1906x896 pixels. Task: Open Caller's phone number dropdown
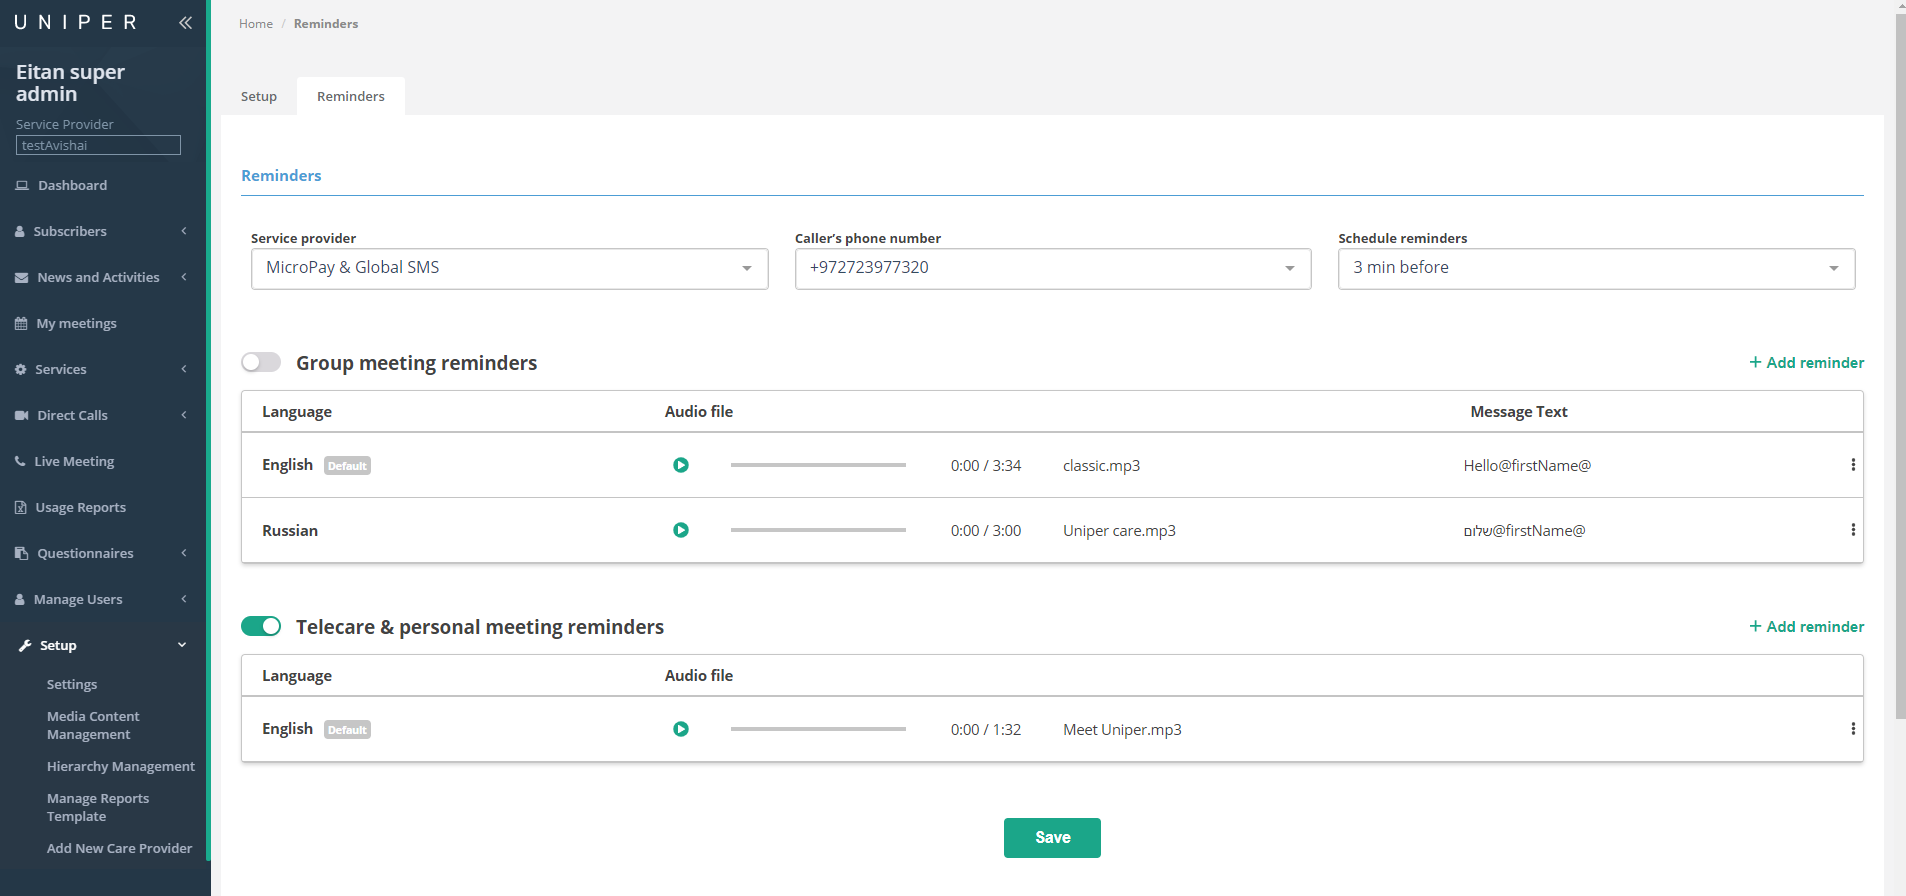[1052, 268]
